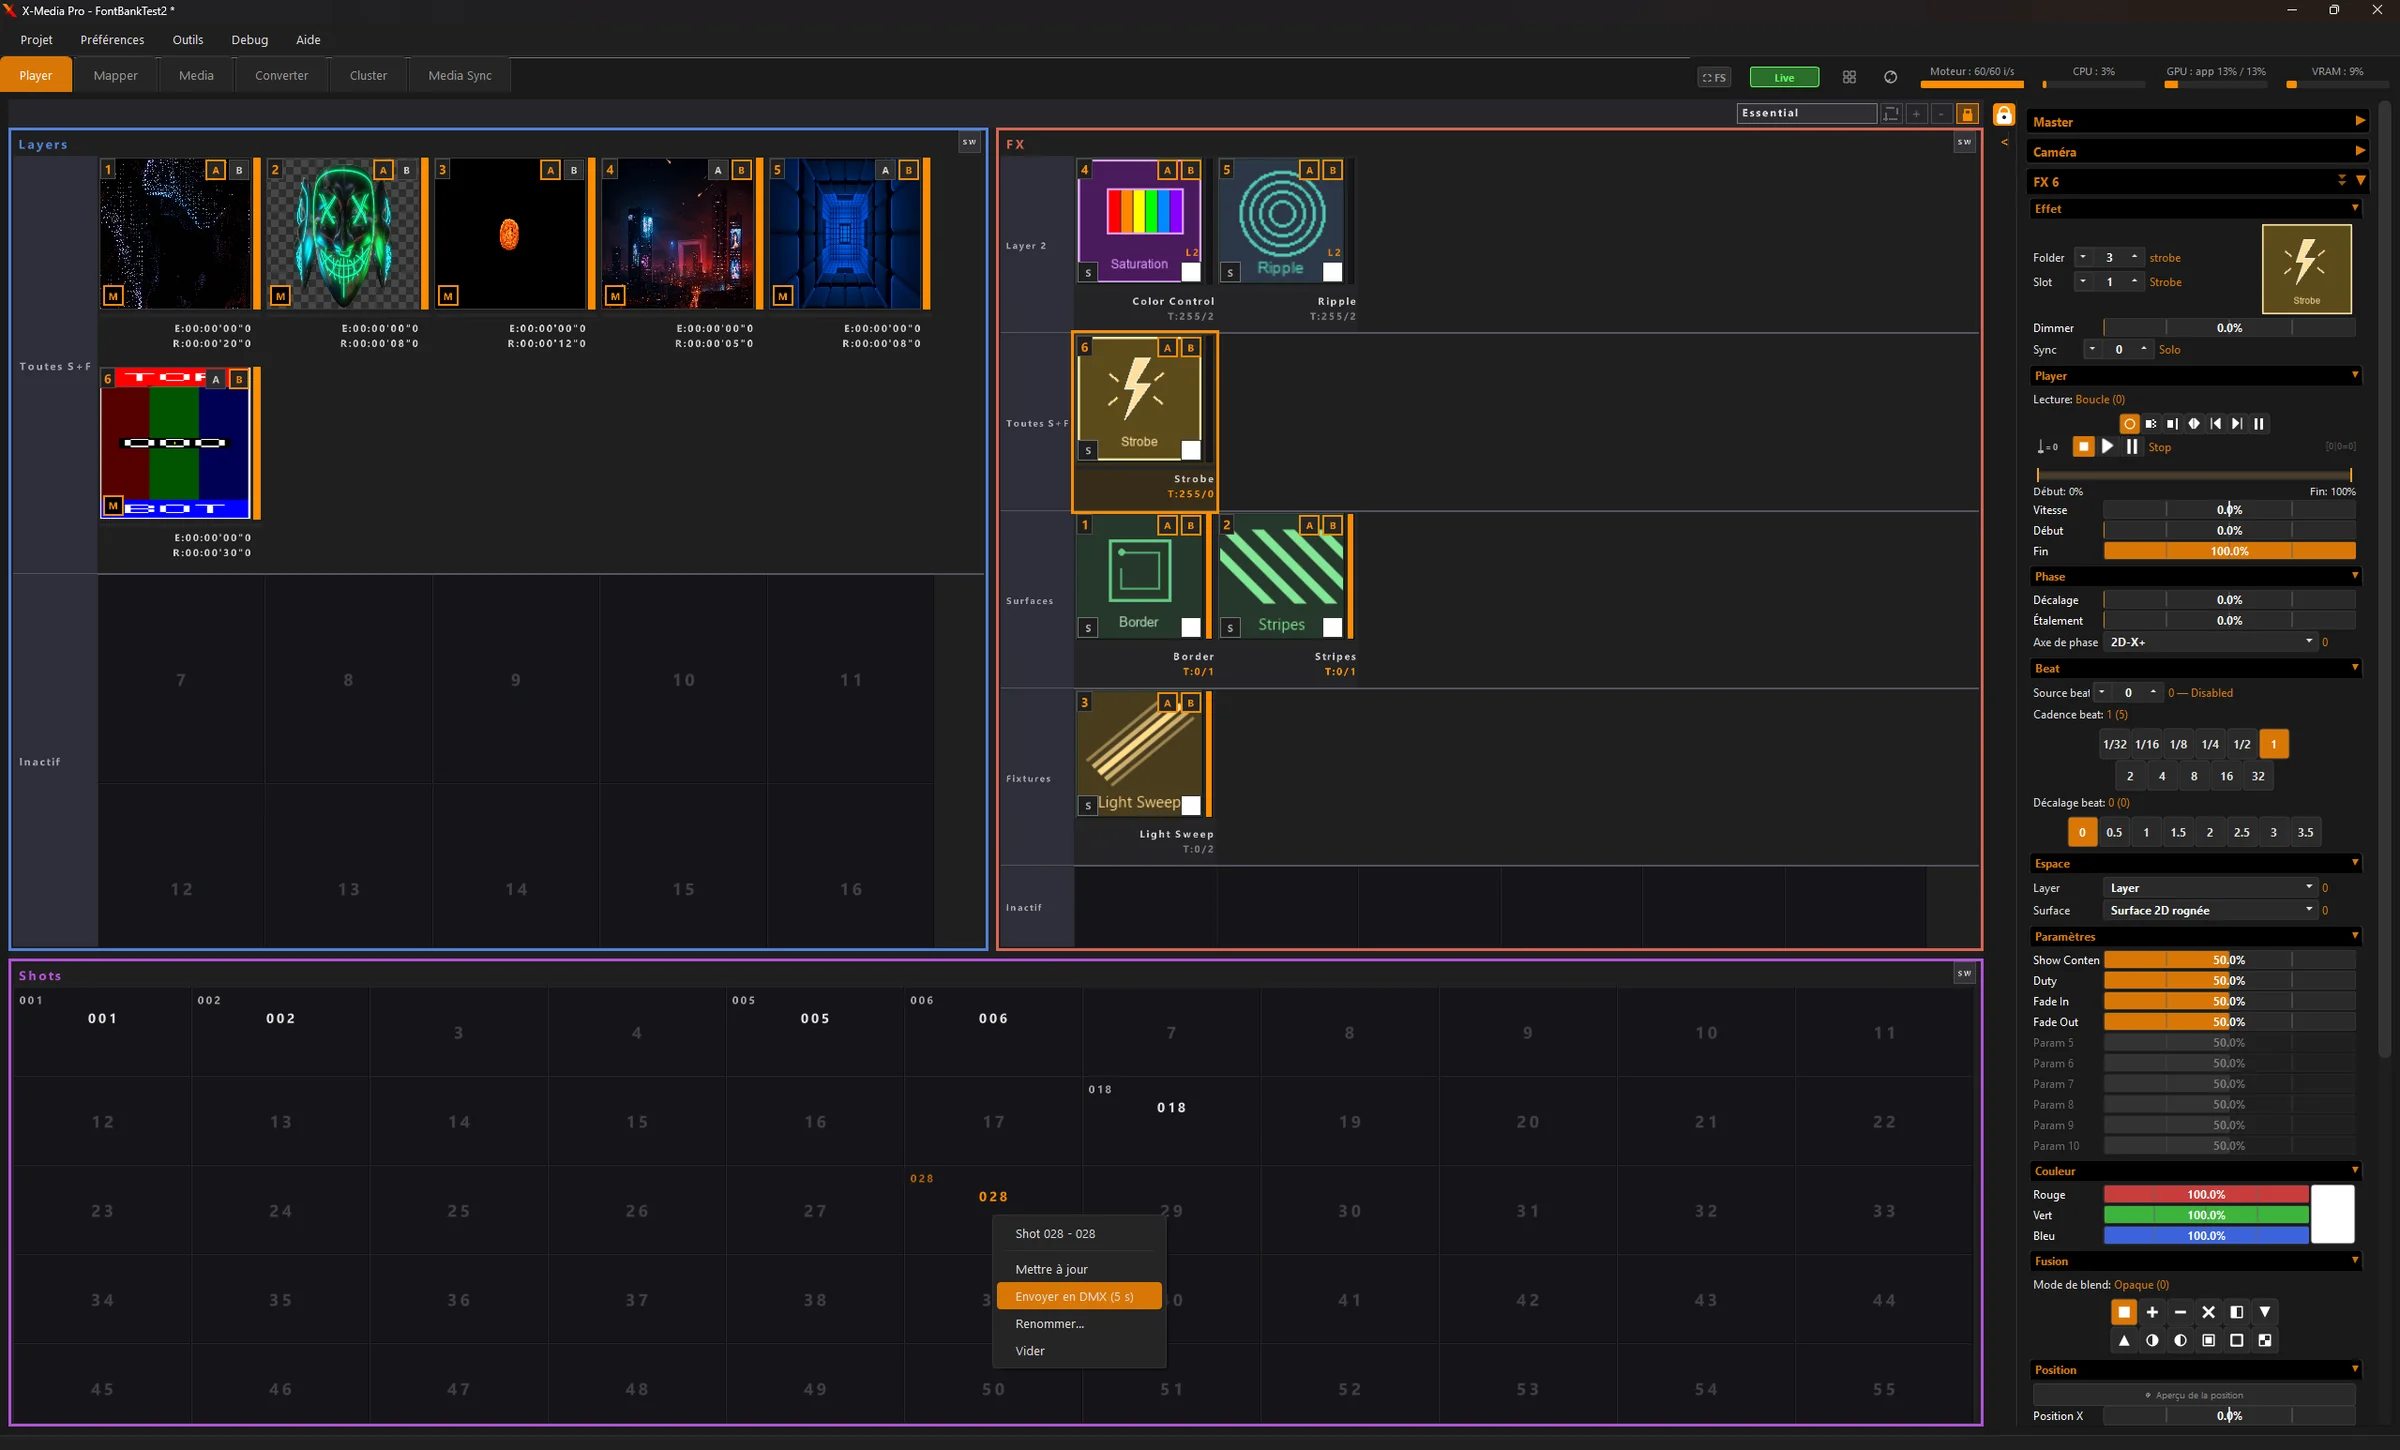Expand the Caméra section
This screenshot has height=1450, width=2400.
coord(2197,152)
